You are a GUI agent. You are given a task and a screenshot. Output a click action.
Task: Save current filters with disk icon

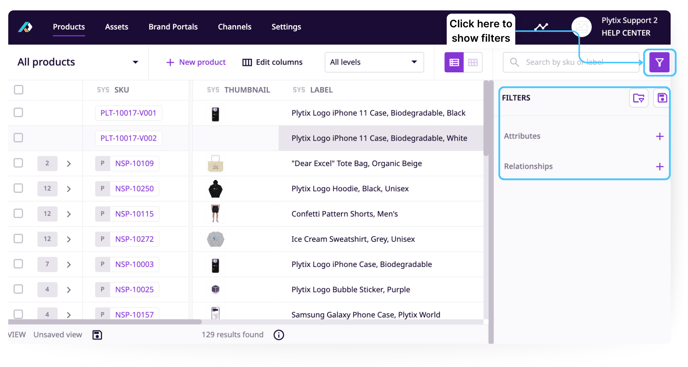(662, 98)
